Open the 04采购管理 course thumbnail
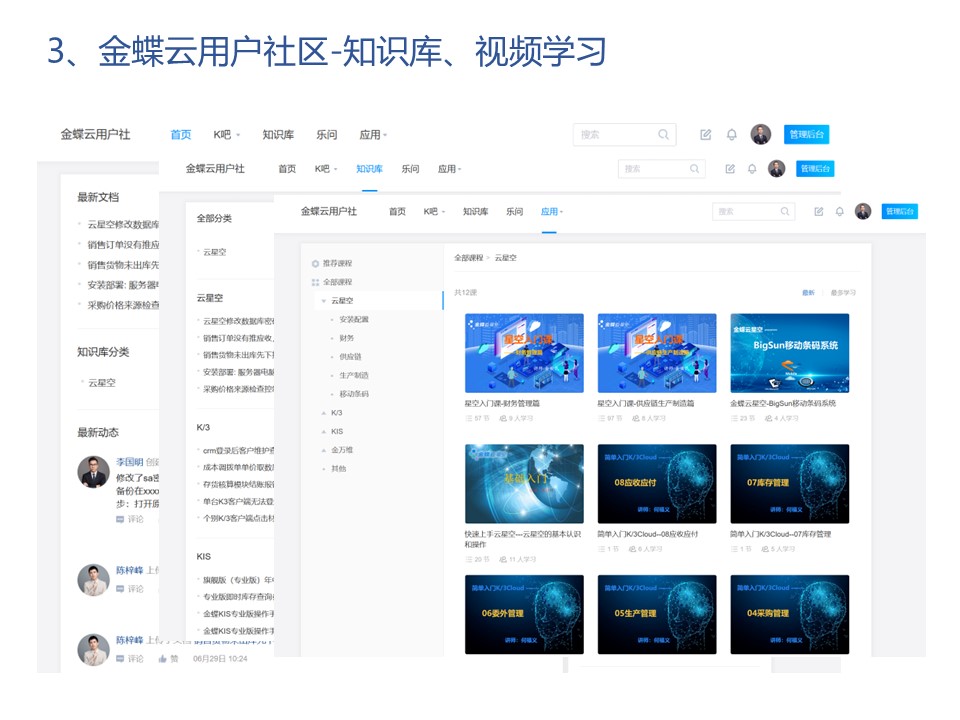 [x=790, y=615]
